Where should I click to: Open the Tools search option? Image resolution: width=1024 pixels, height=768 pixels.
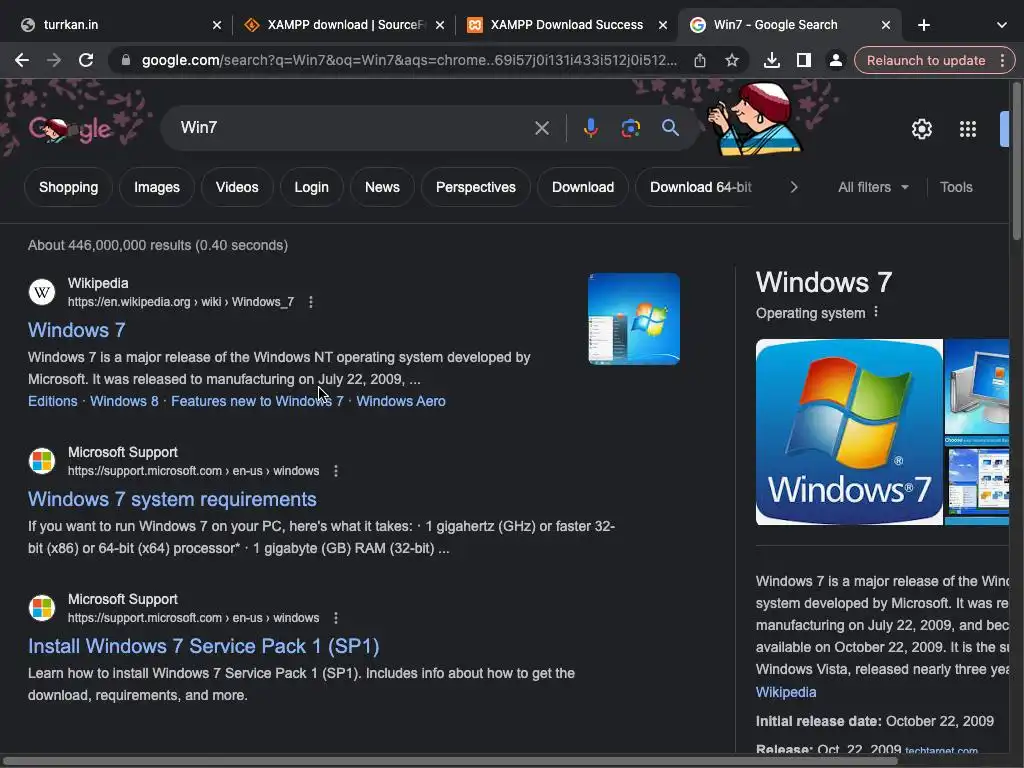pyautogui.click(x=956, y=187)
